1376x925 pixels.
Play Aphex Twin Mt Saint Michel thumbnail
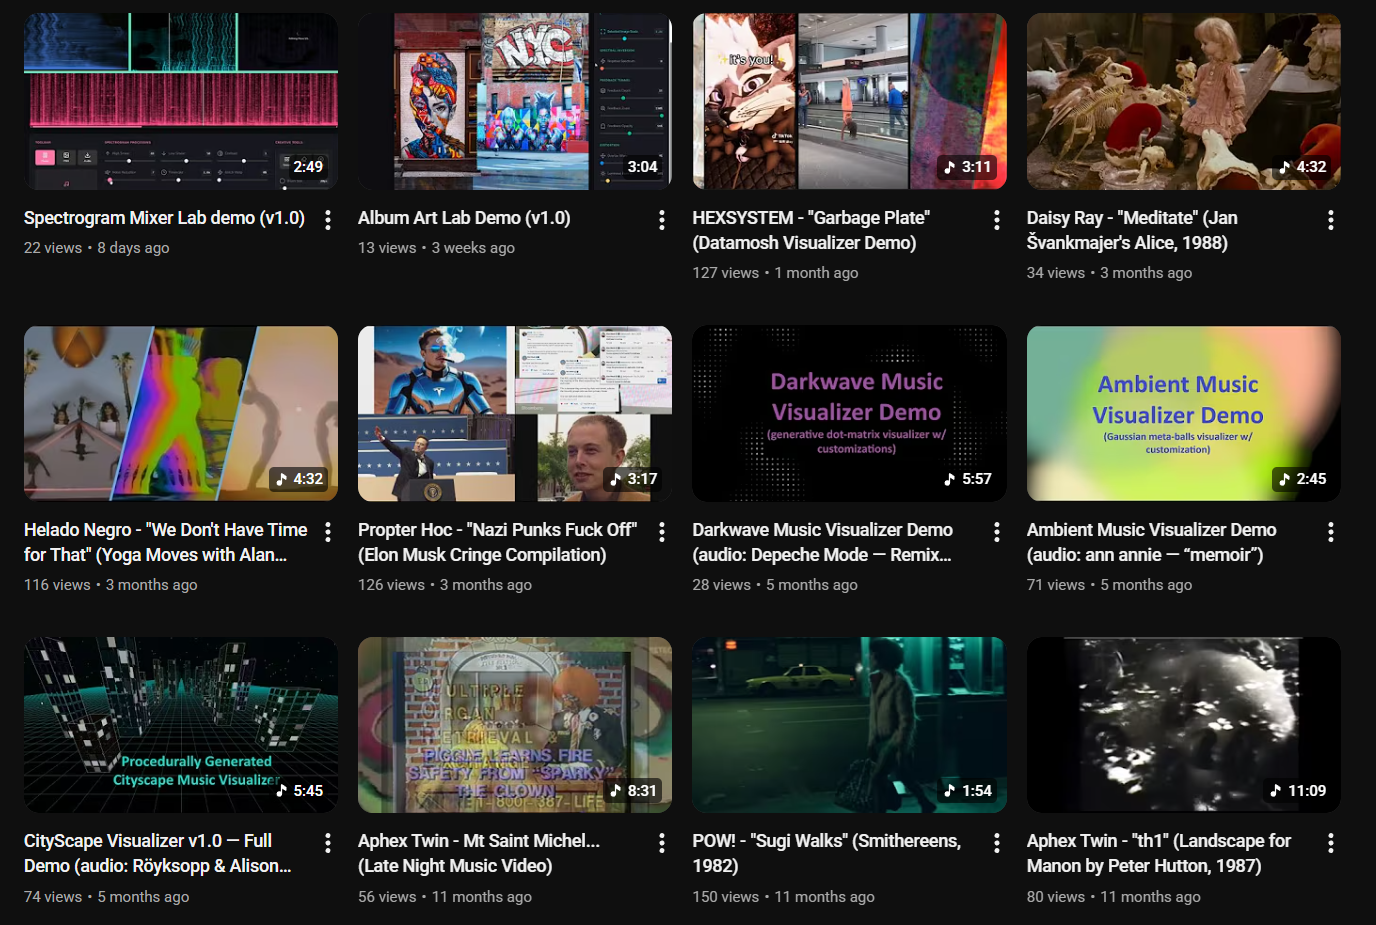point(515,725)
